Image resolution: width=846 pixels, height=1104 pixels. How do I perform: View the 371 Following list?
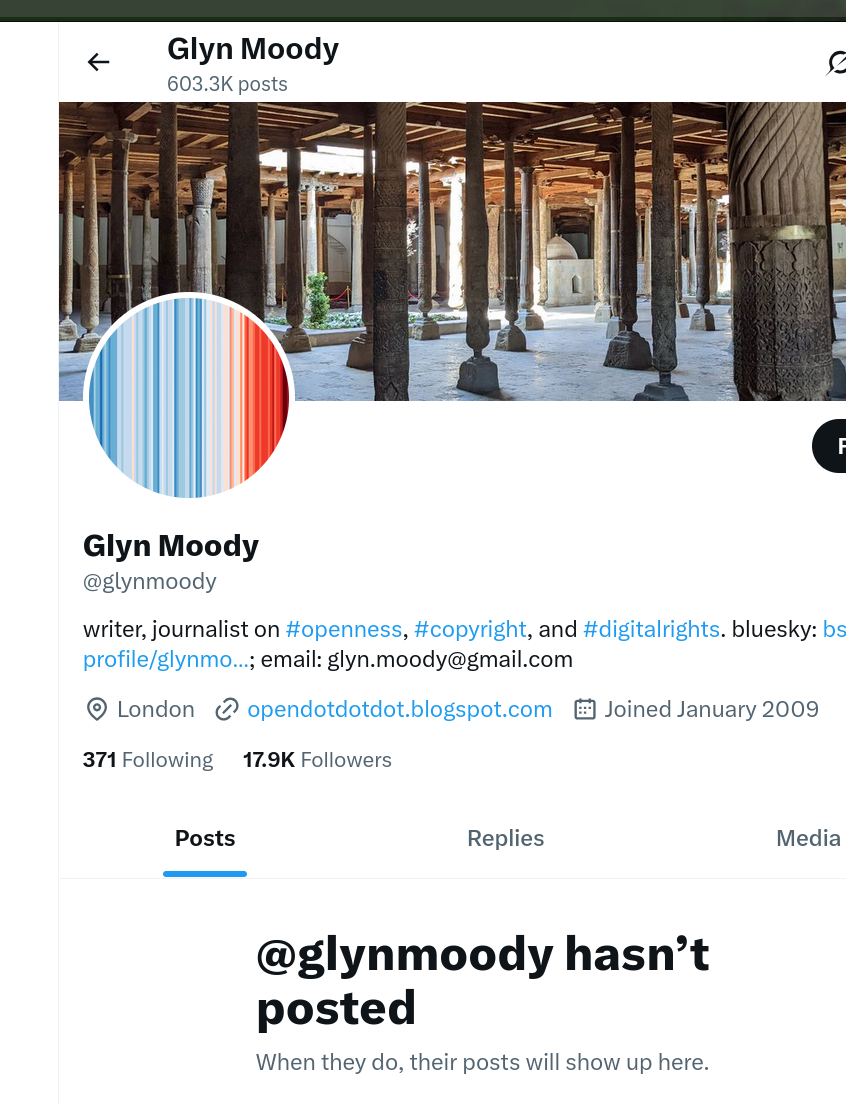148,760
